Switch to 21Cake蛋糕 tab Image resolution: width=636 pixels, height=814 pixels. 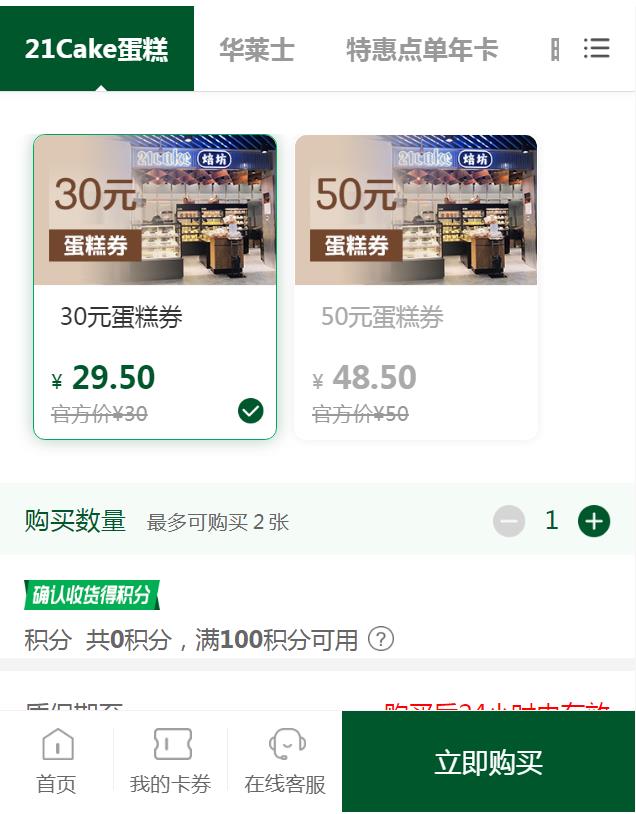[97, 49]
